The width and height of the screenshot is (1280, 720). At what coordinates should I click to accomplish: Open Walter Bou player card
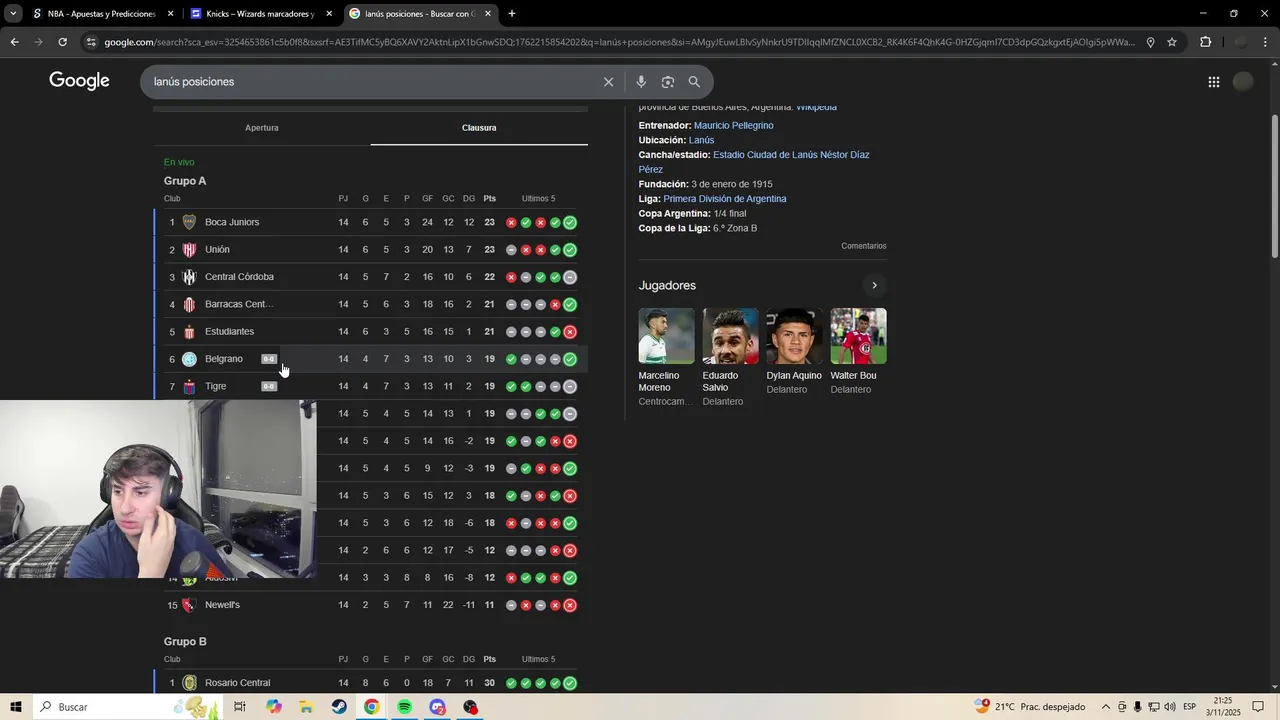click(858, 352)
